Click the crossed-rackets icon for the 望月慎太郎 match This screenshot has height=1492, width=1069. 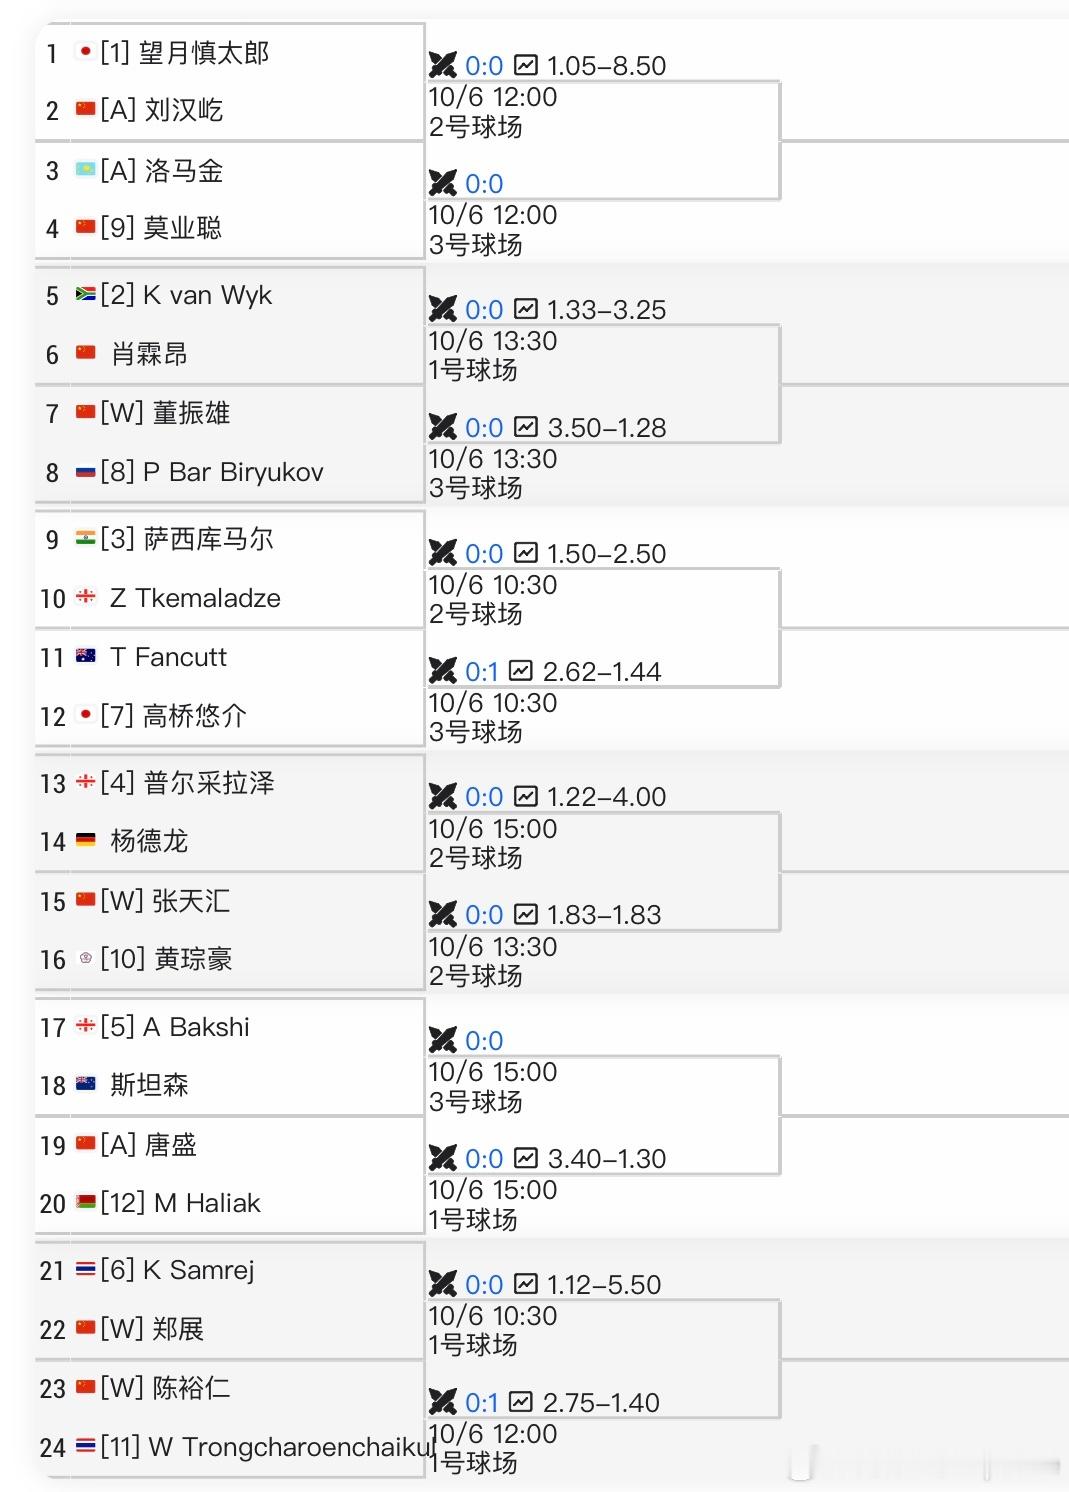pos(443,65)
